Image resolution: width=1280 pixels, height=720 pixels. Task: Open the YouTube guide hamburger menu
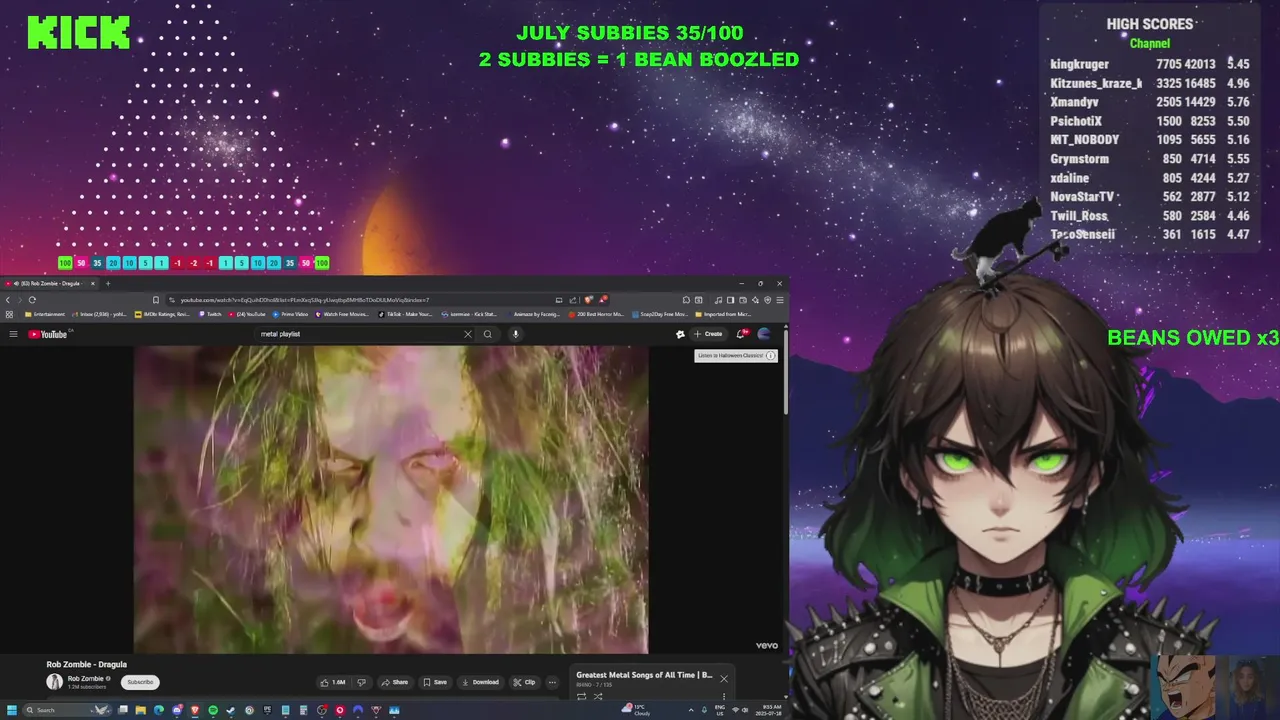pyautogui.click(x=13, y=334)
